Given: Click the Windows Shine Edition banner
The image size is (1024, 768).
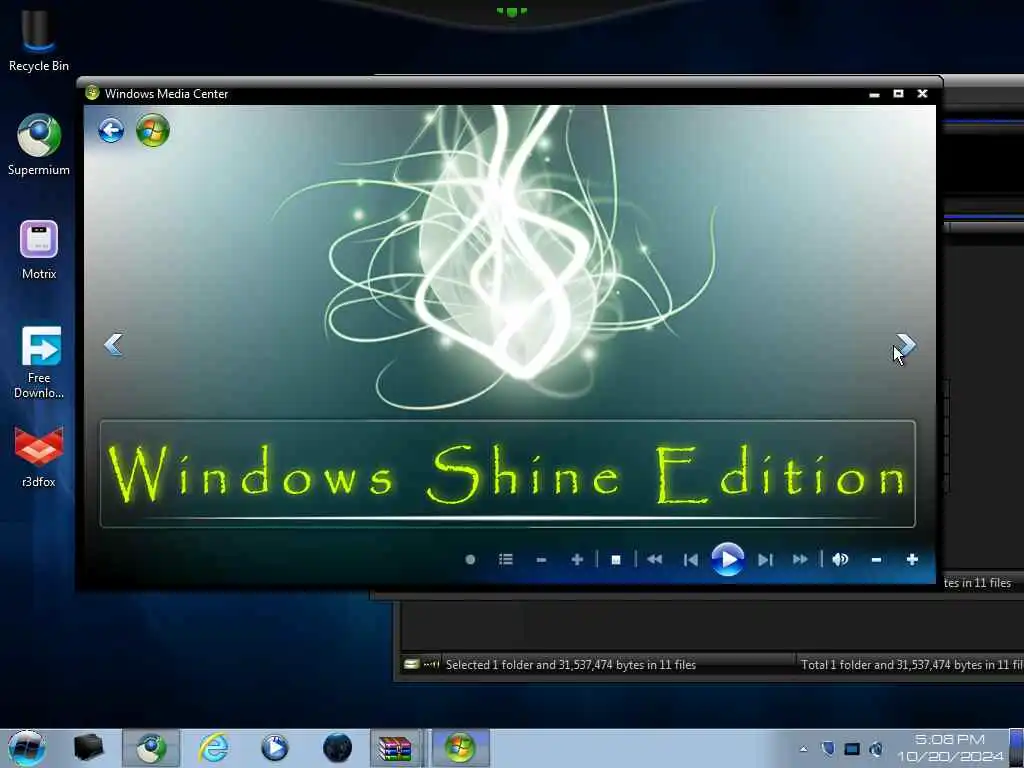Looking at the screenshot, I should [507, 474].
